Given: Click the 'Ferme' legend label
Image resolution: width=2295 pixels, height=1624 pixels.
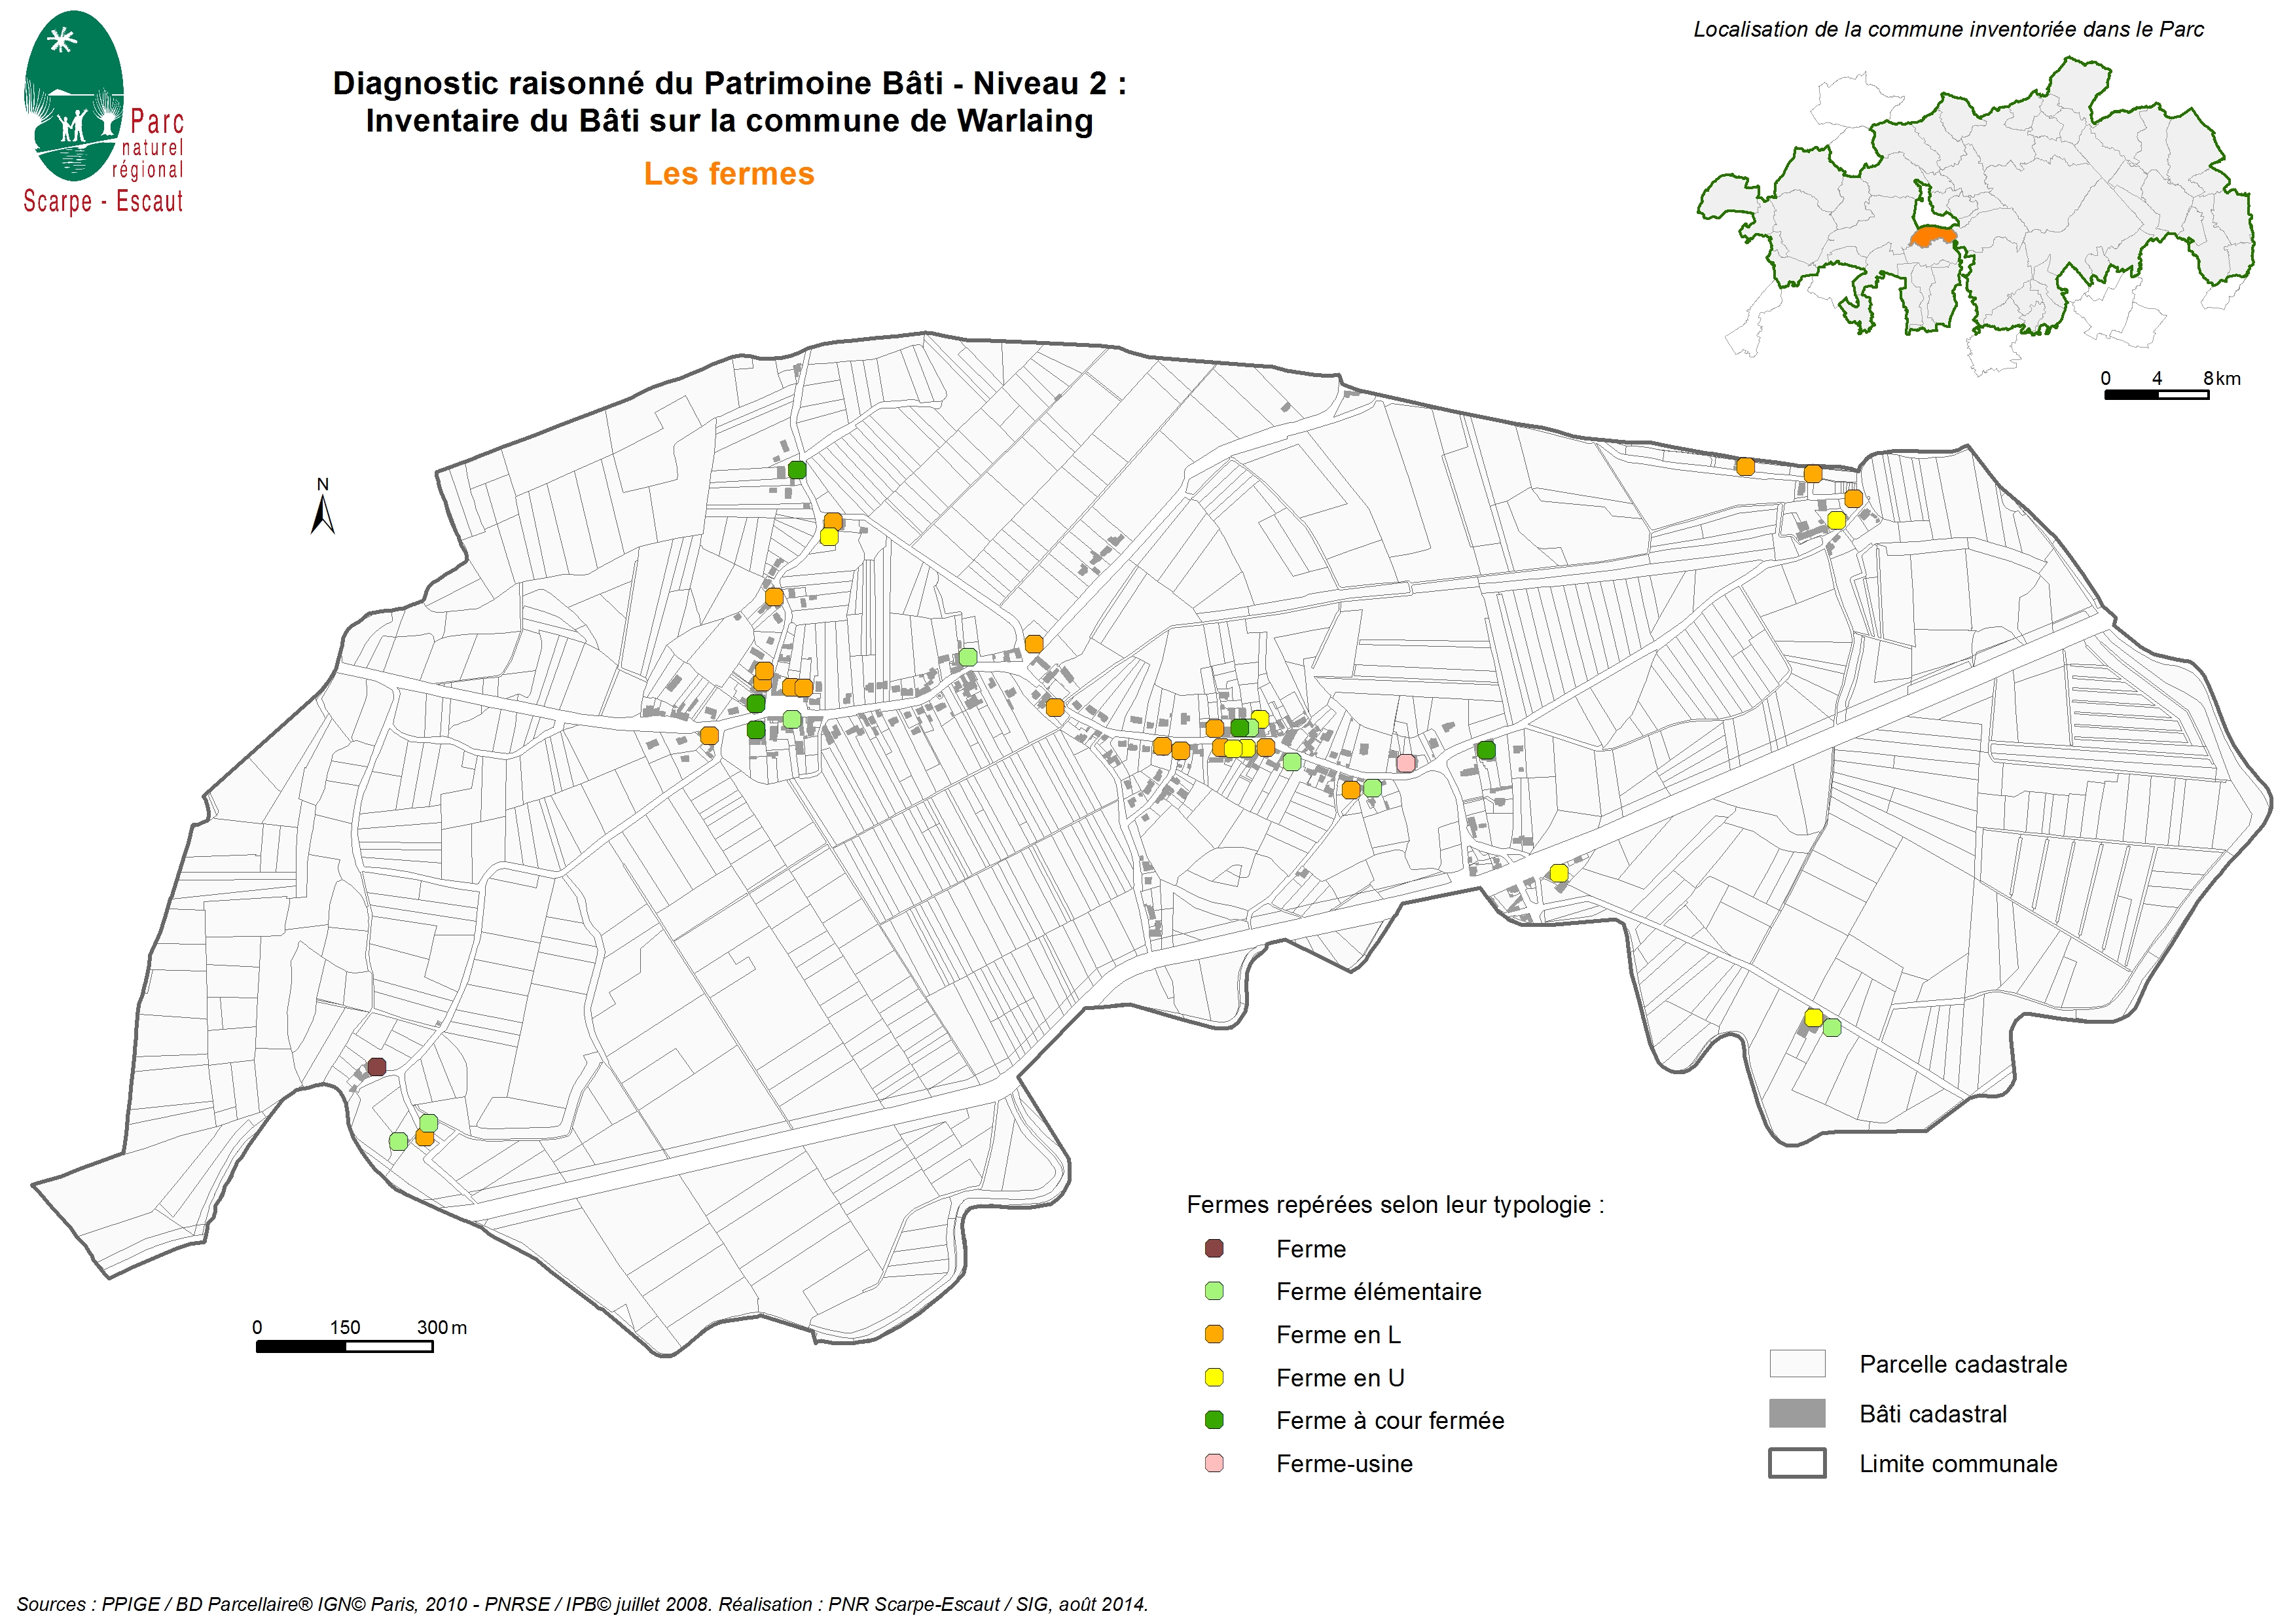Looking at the screenshot, I should 1311,1249.
